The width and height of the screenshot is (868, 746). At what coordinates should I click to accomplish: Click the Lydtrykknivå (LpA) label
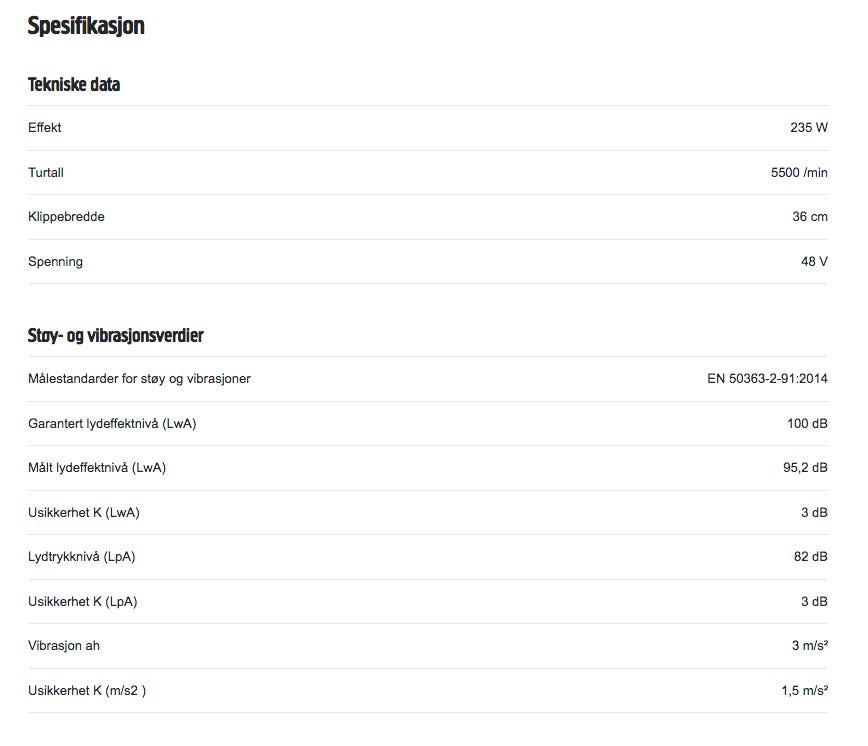[81, 557]
